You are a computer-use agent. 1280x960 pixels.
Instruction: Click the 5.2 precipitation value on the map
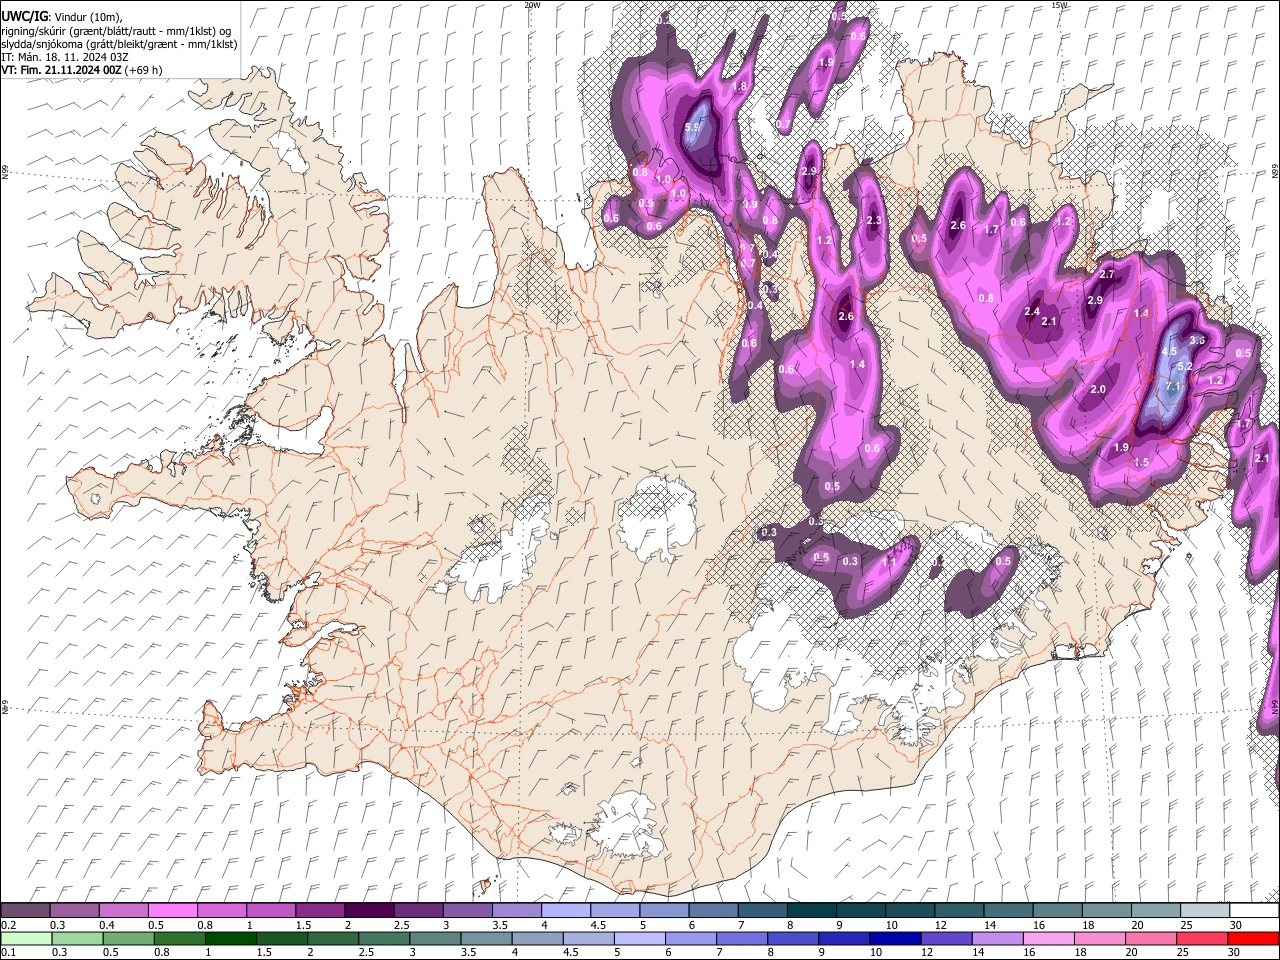(1185, 367)
